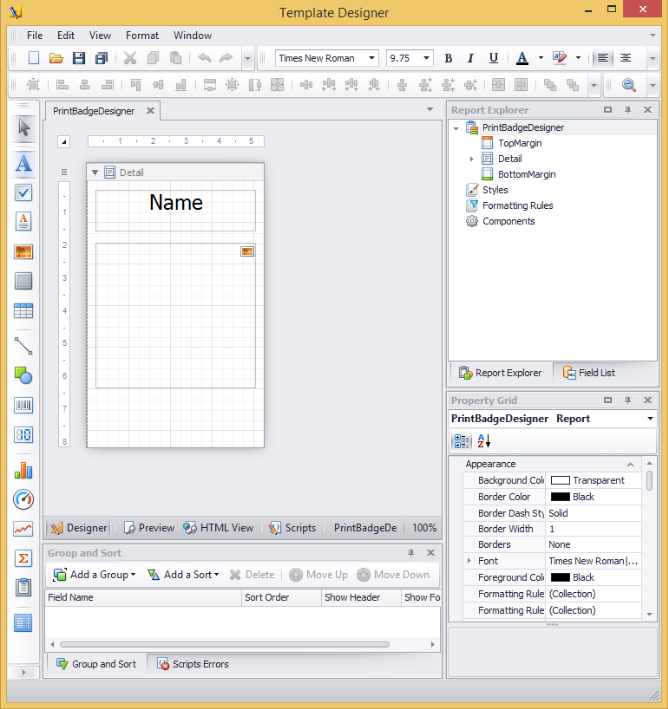Select the Gauge control tool
The width and height of the screenshot is (668, 709).
[24, 500]
